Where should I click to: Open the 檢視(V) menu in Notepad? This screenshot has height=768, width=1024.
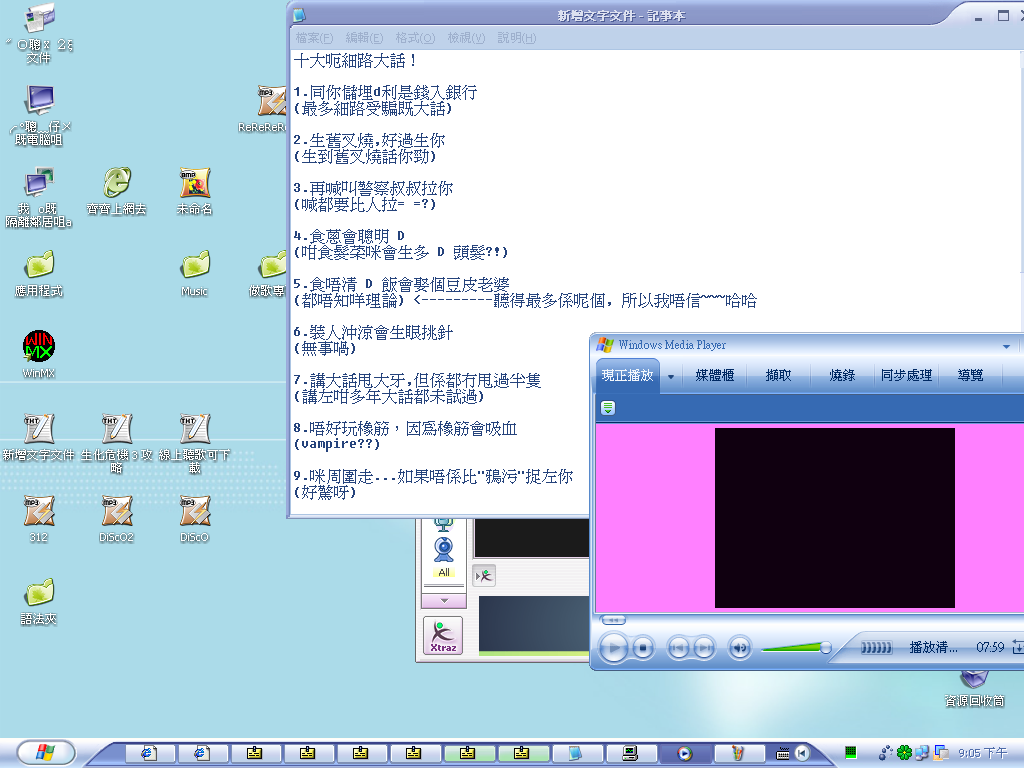point(466,38)
